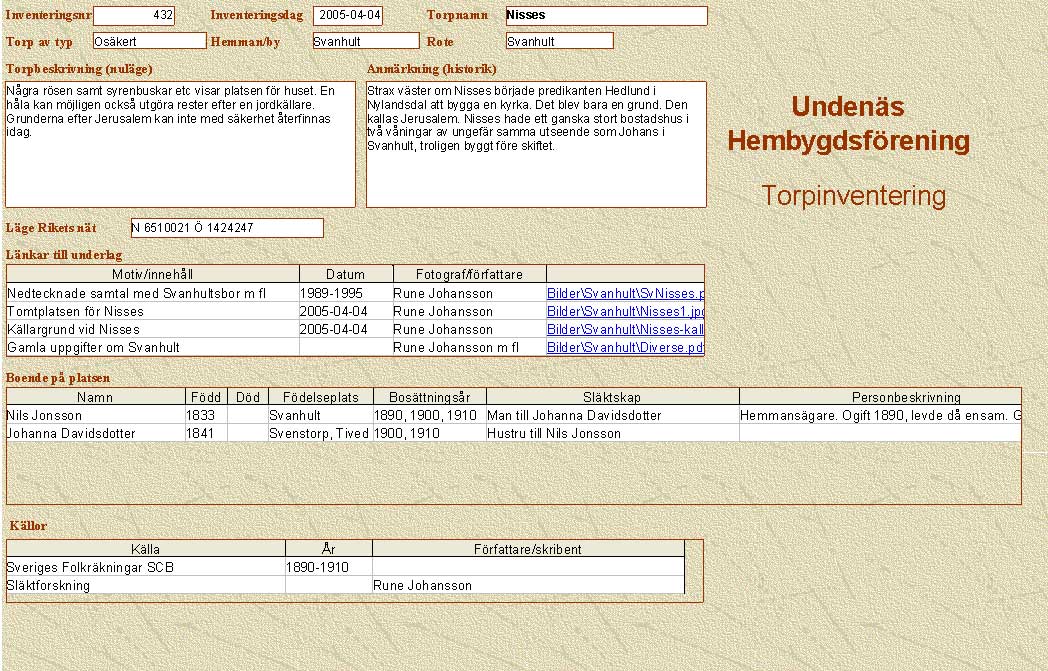Screen dimensions: 1048x671
Task: Click the Torp av typ field
Action: click(x=149, y=41)
